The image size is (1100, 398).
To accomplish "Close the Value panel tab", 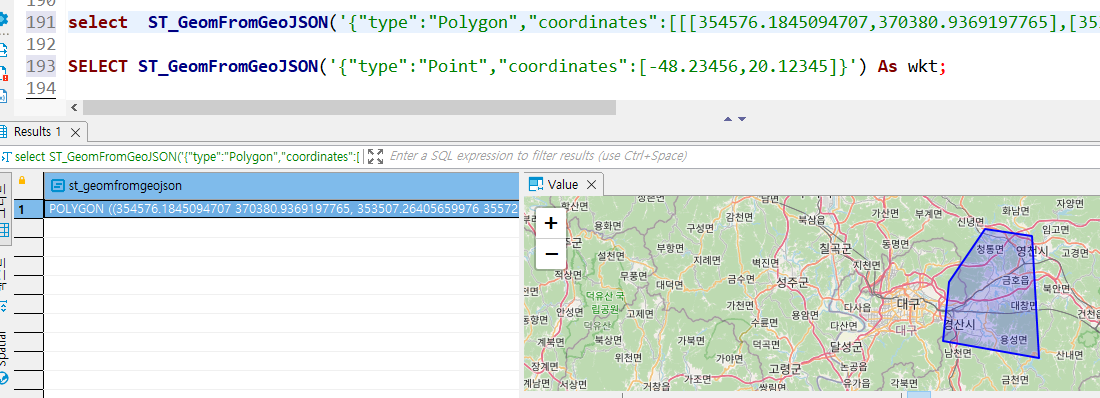I will pos(591,185).
